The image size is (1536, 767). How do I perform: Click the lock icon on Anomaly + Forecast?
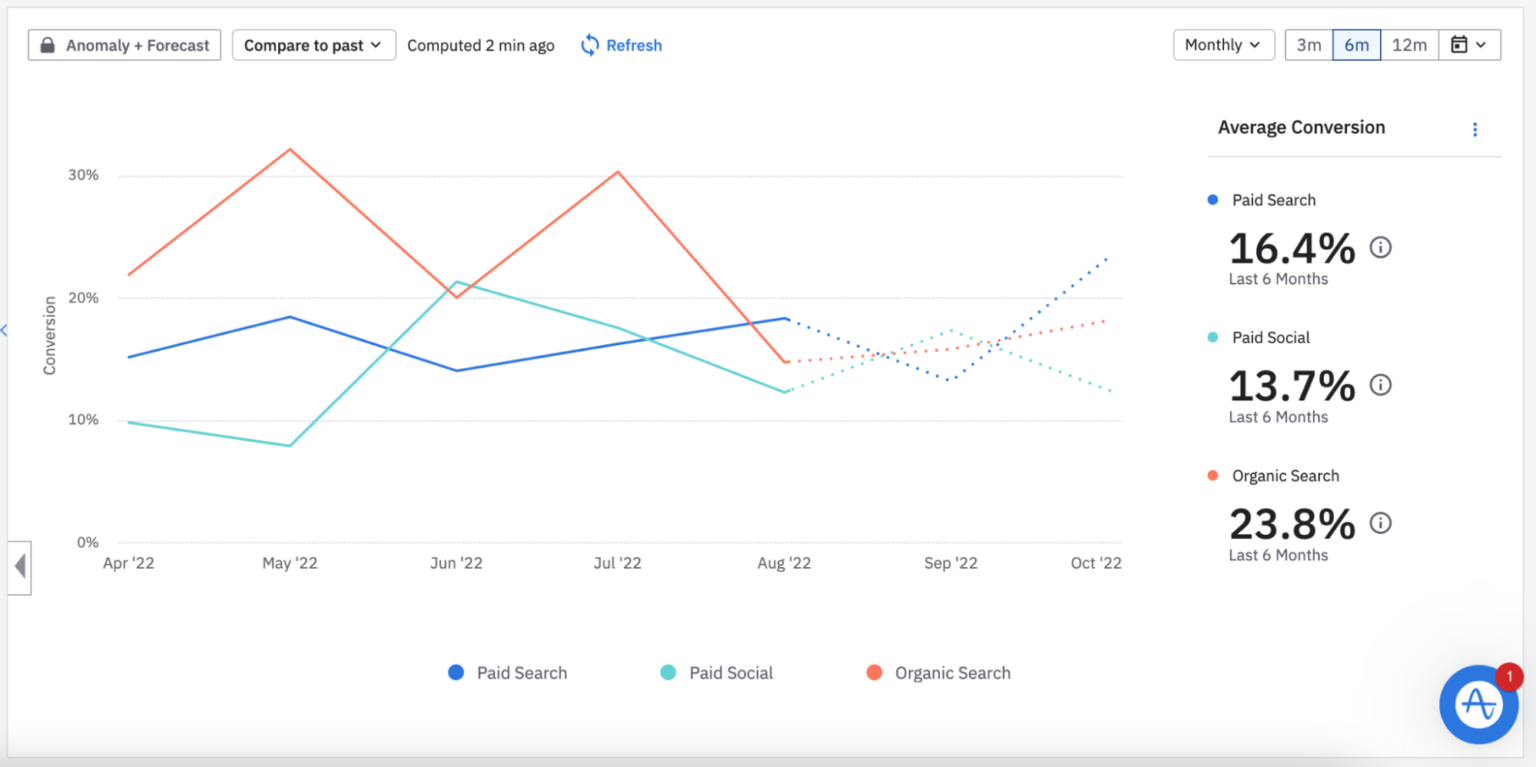pos(47,44)
